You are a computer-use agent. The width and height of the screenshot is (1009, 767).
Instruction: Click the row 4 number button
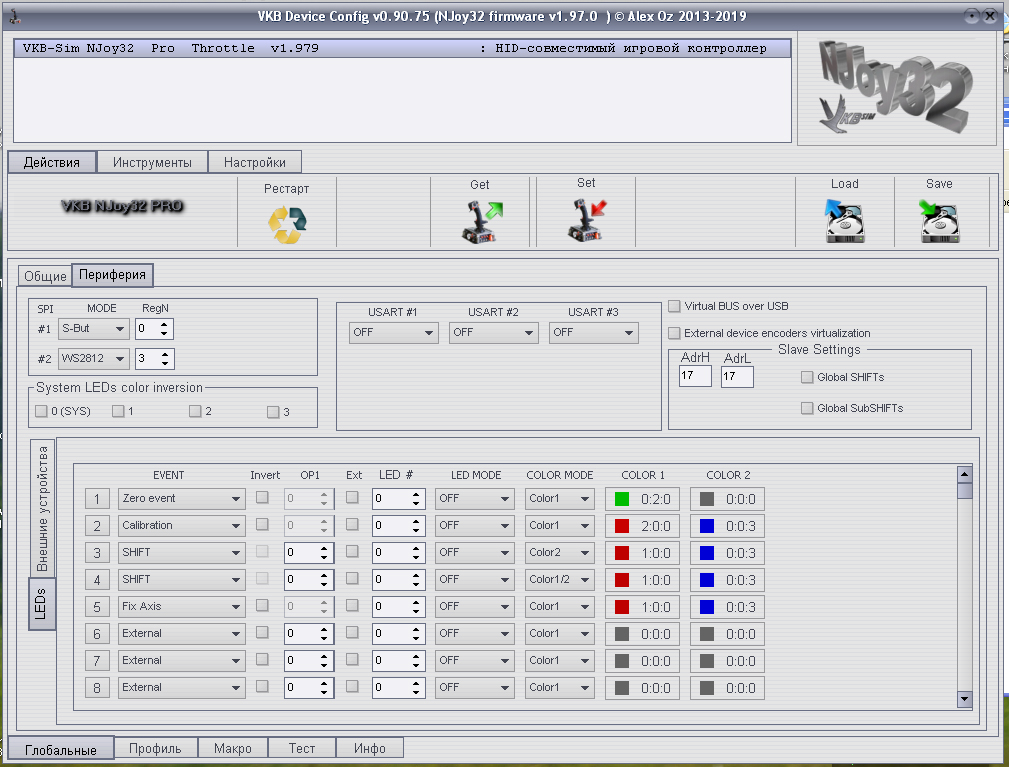coord(97,580)
